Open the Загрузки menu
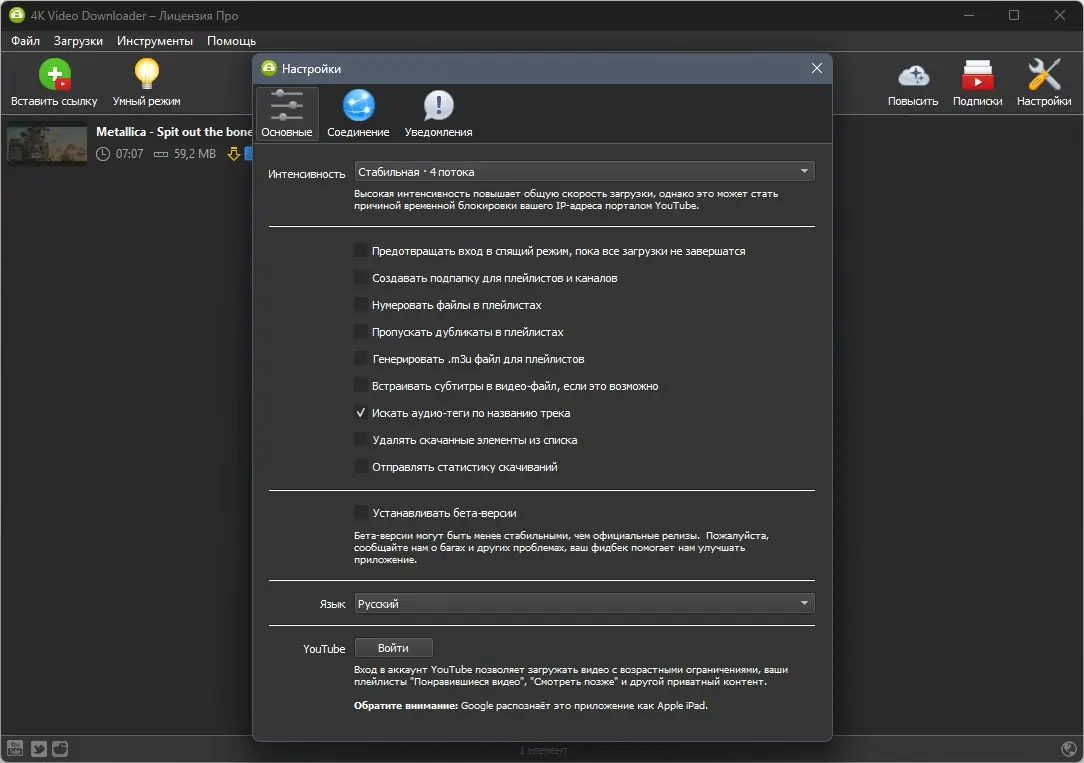Image resolution: width=1084 pixels, height=763 pixels. [78, 41]
